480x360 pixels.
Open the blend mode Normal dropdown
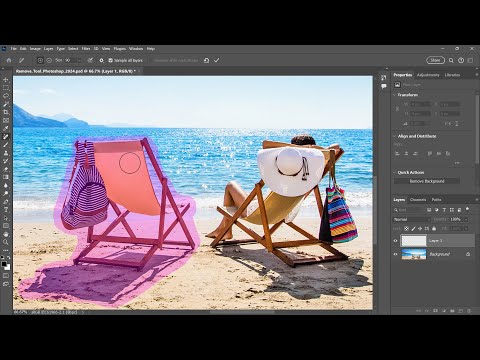tap(412, 219)
